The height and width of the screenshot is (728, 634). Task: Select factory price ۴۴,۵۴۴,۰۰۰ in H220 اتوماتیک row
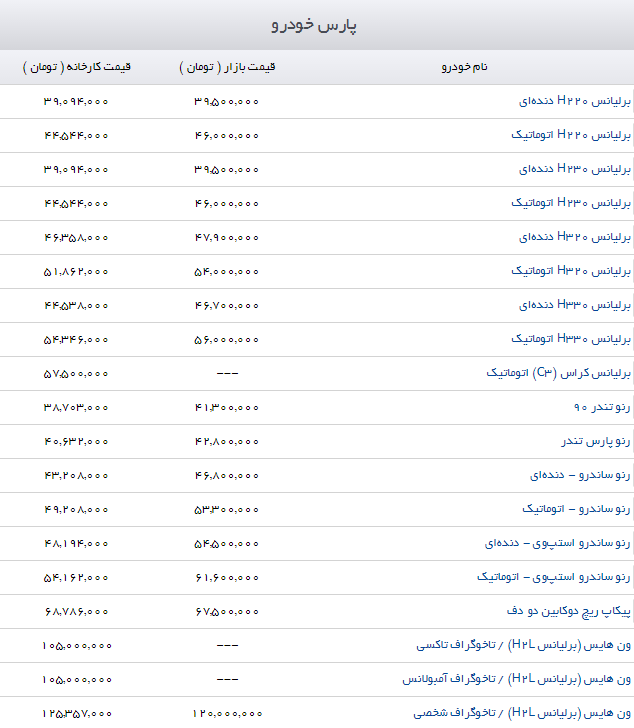(x=76, y=136)
